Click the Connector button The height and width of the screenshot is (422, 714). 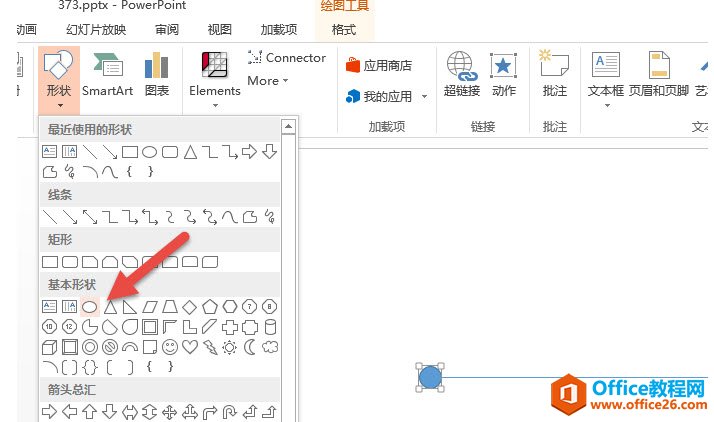(286, 58)
